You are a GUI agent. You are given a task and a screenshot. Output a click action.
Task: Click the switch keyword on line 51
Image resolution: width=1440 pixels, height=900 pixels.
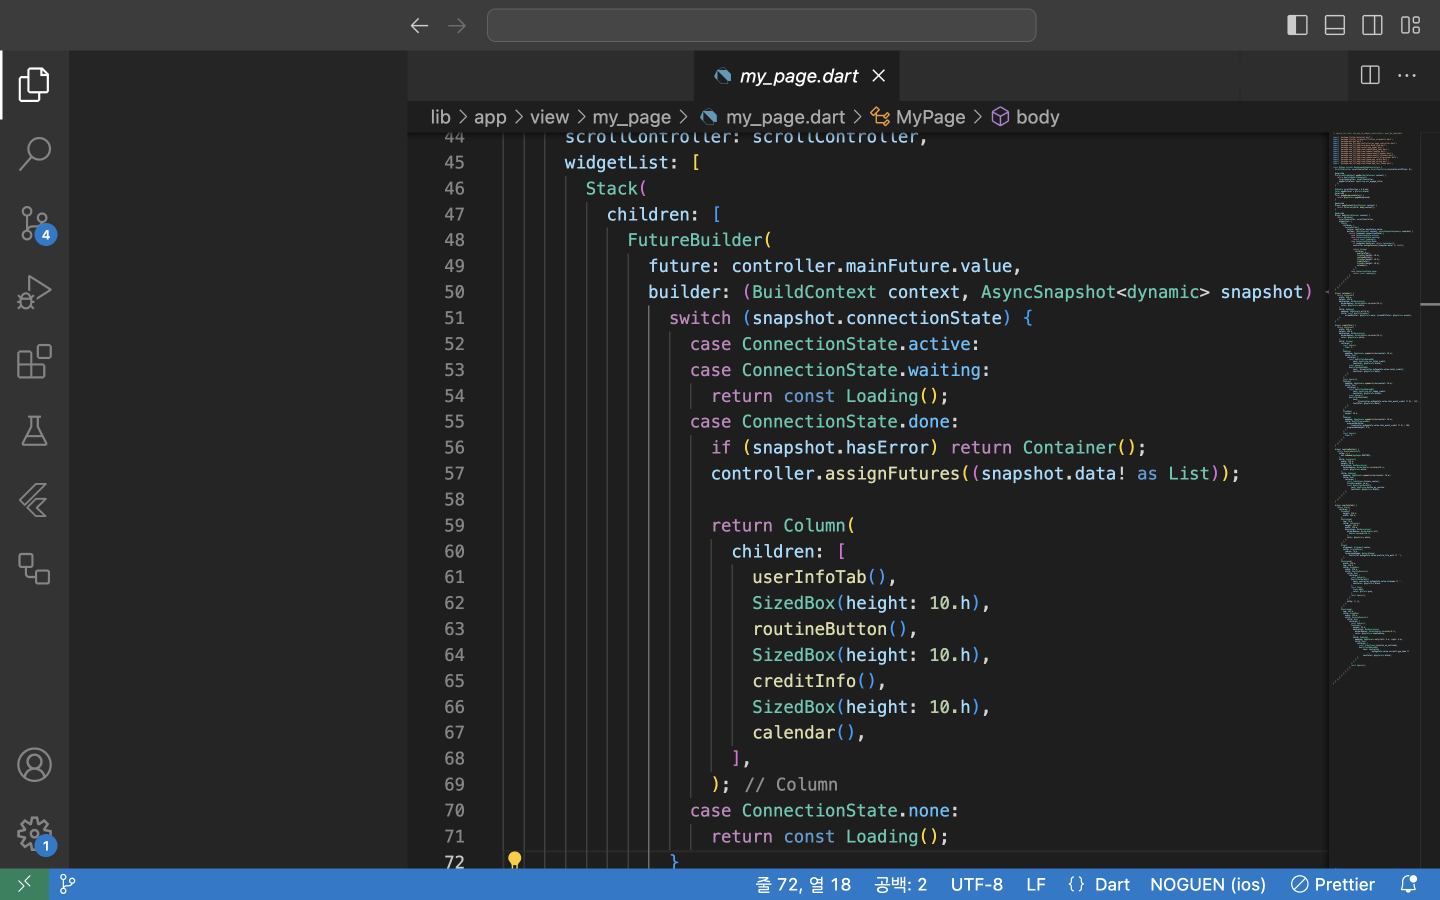pos(700,318)
